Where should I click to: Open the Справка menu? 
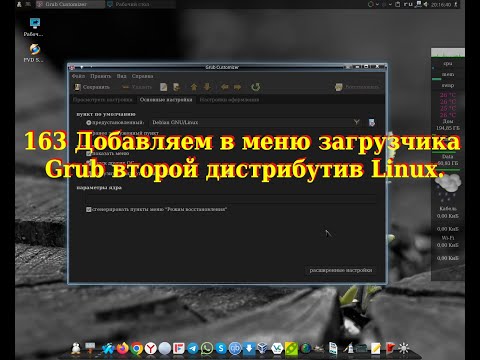142,76
